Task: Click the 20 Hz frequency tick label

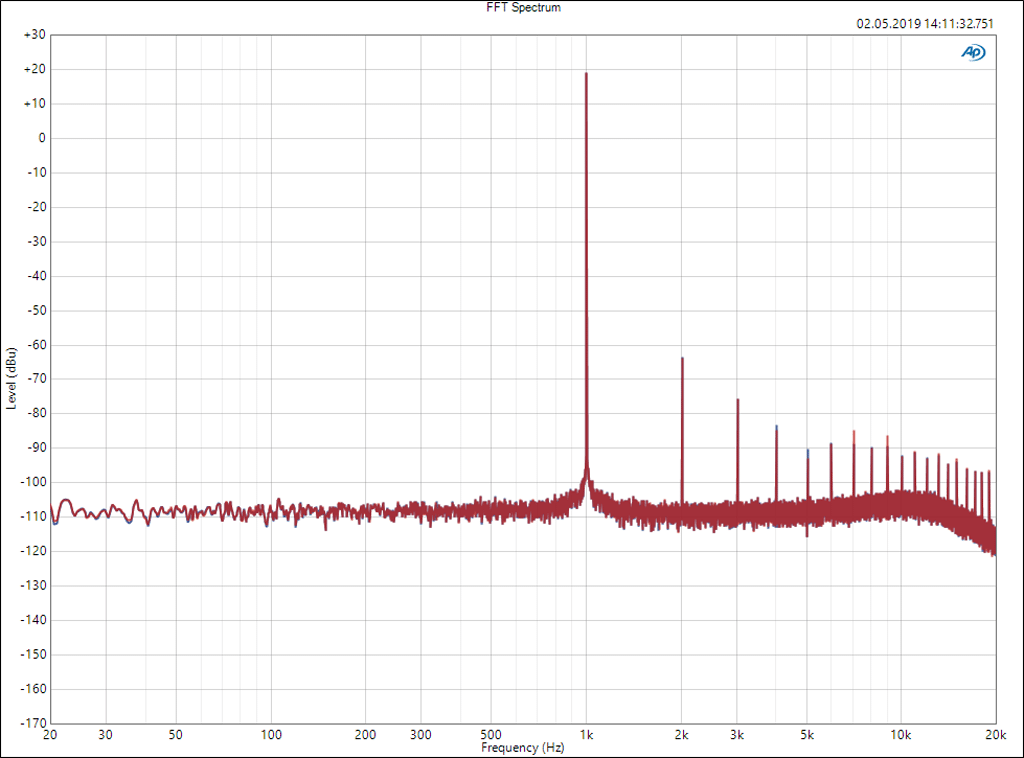Action: pyautogui.click(x=51, y=735)
